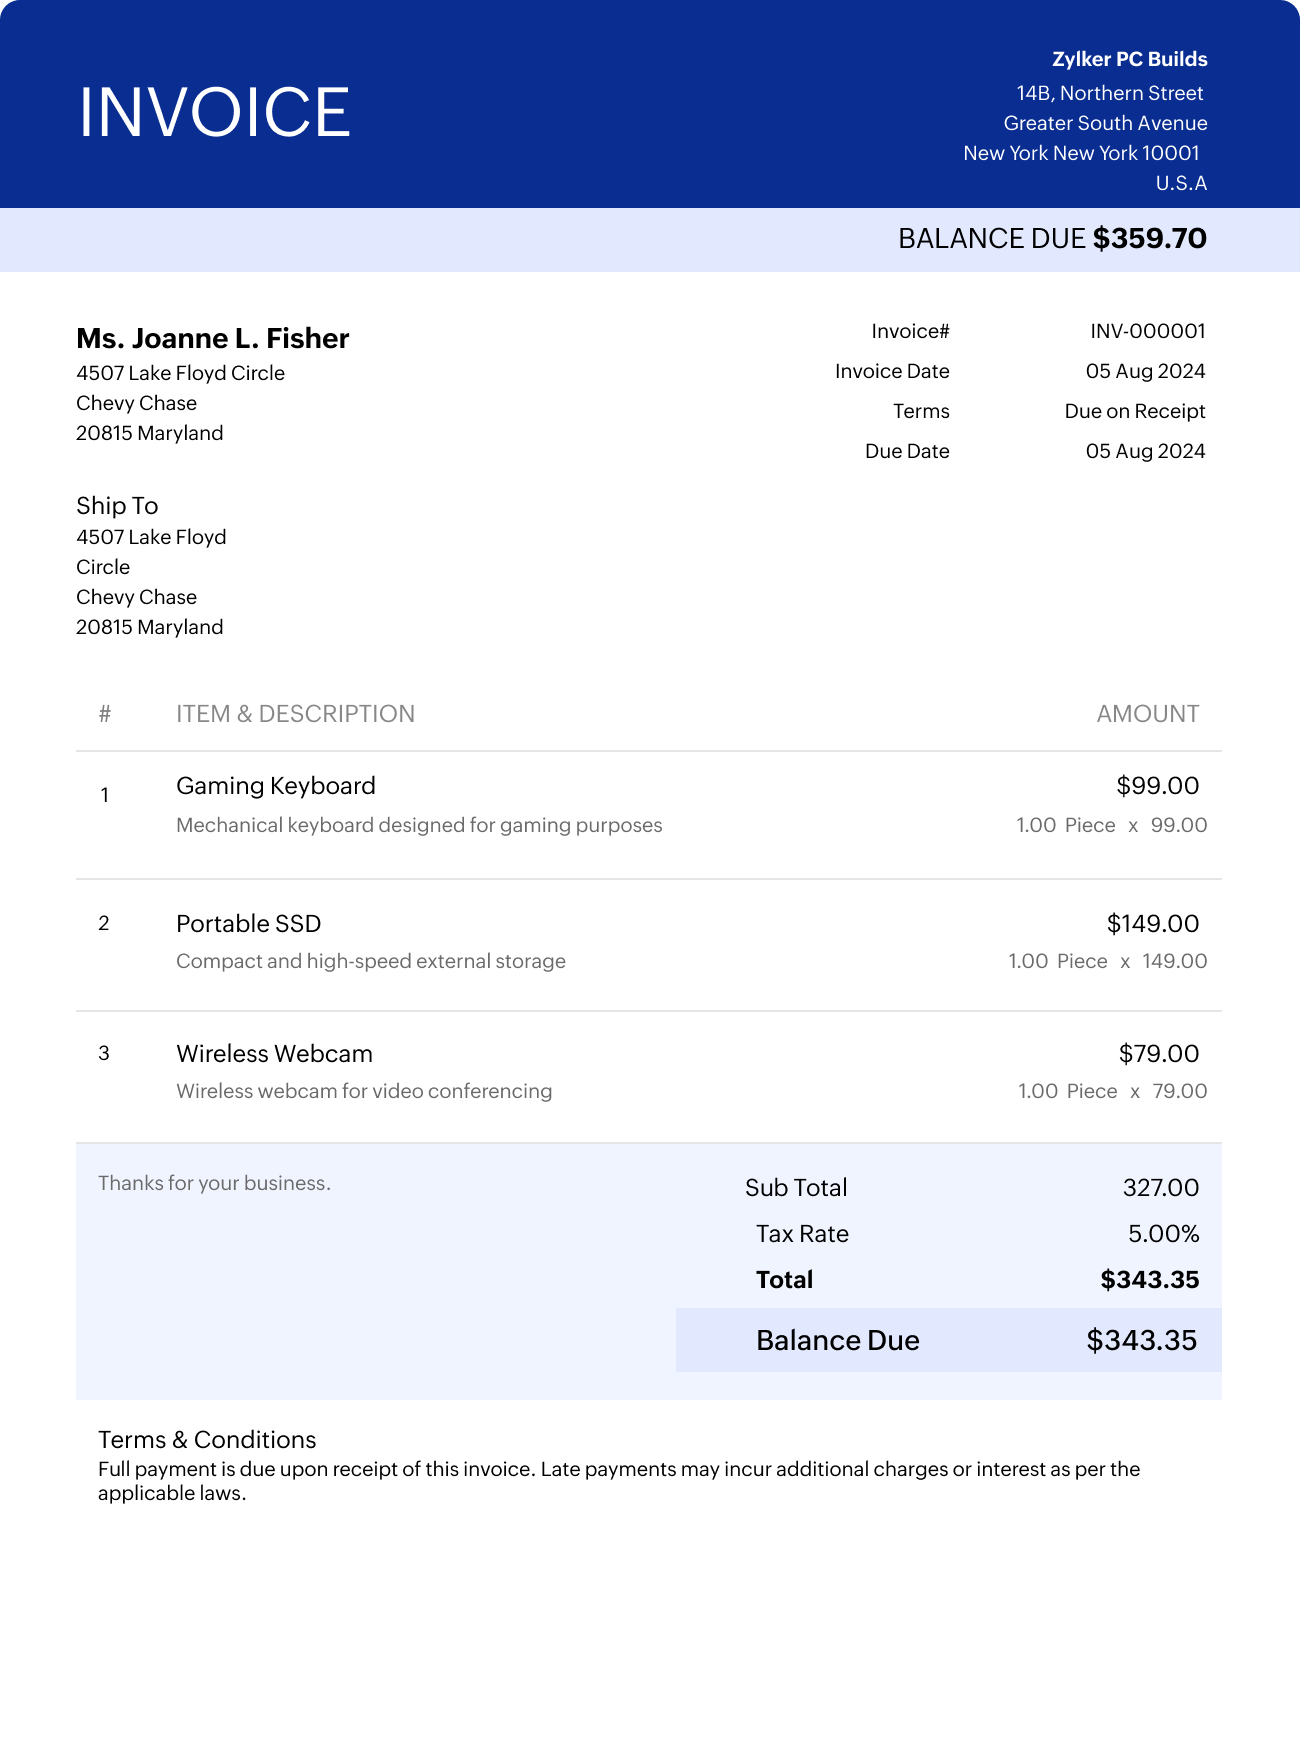Select the Portable SSD item name
Viewport: 1300px width, 1764px height.
coord(248,924)
